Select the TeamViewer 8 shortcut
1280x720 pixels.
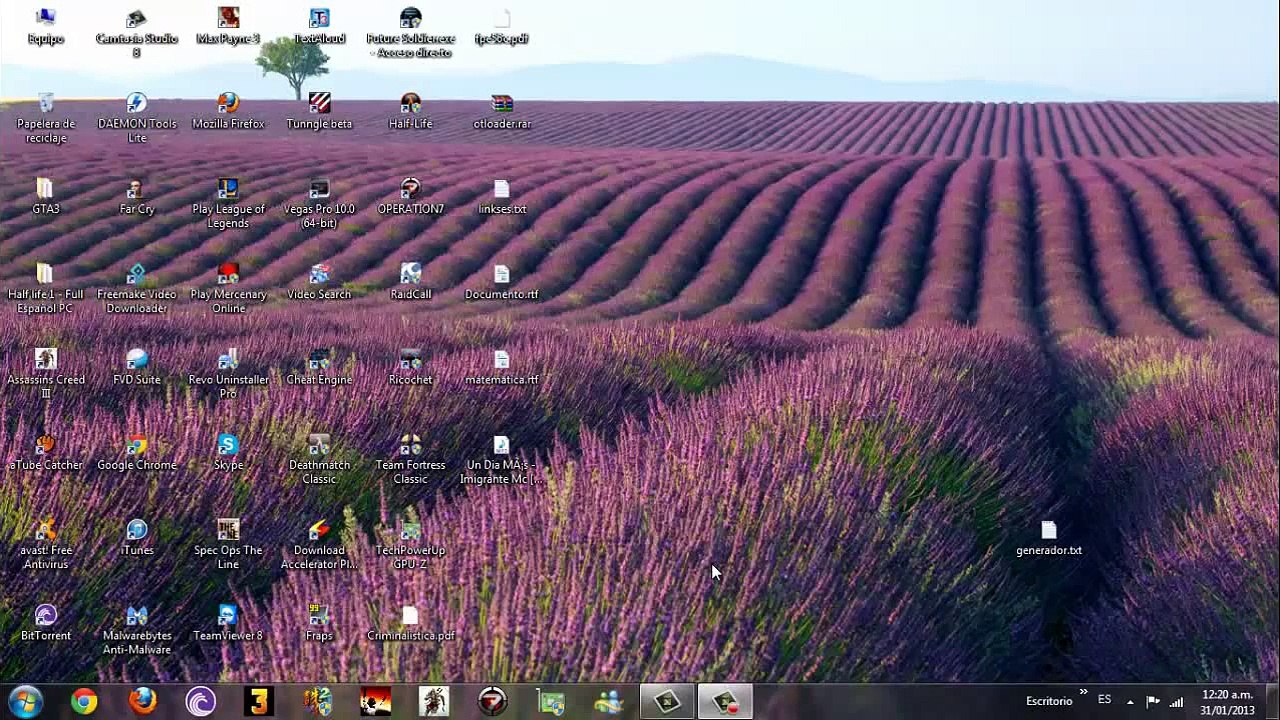click(228, 622)
